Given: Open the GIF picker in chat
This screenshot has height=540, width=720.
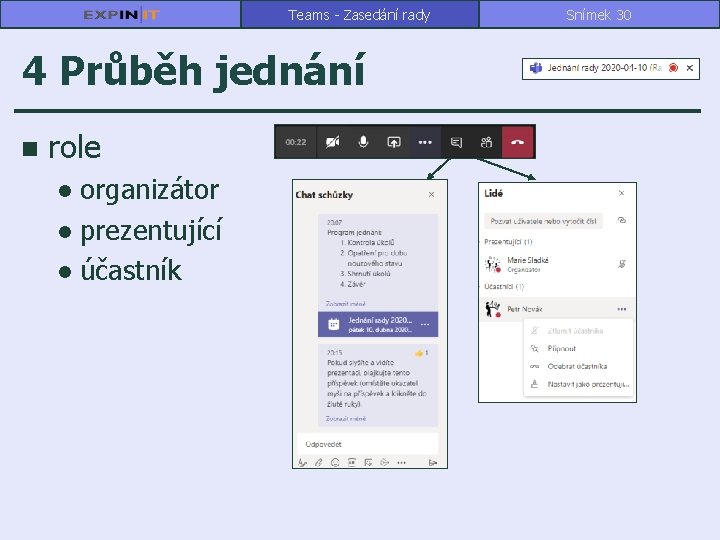Looking at the screenshot, I should click(352, 462).
